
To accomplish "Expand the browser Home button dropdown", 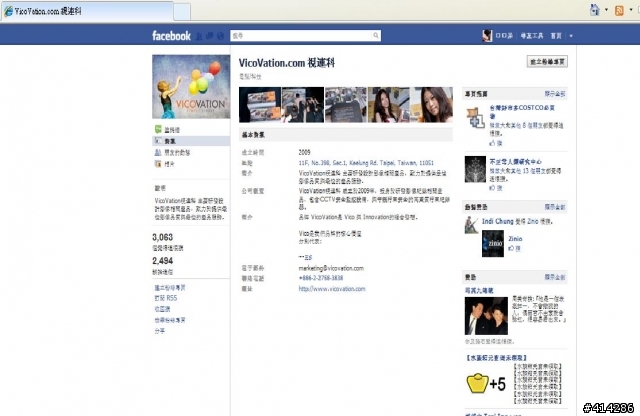I will (x=606, y=10).
